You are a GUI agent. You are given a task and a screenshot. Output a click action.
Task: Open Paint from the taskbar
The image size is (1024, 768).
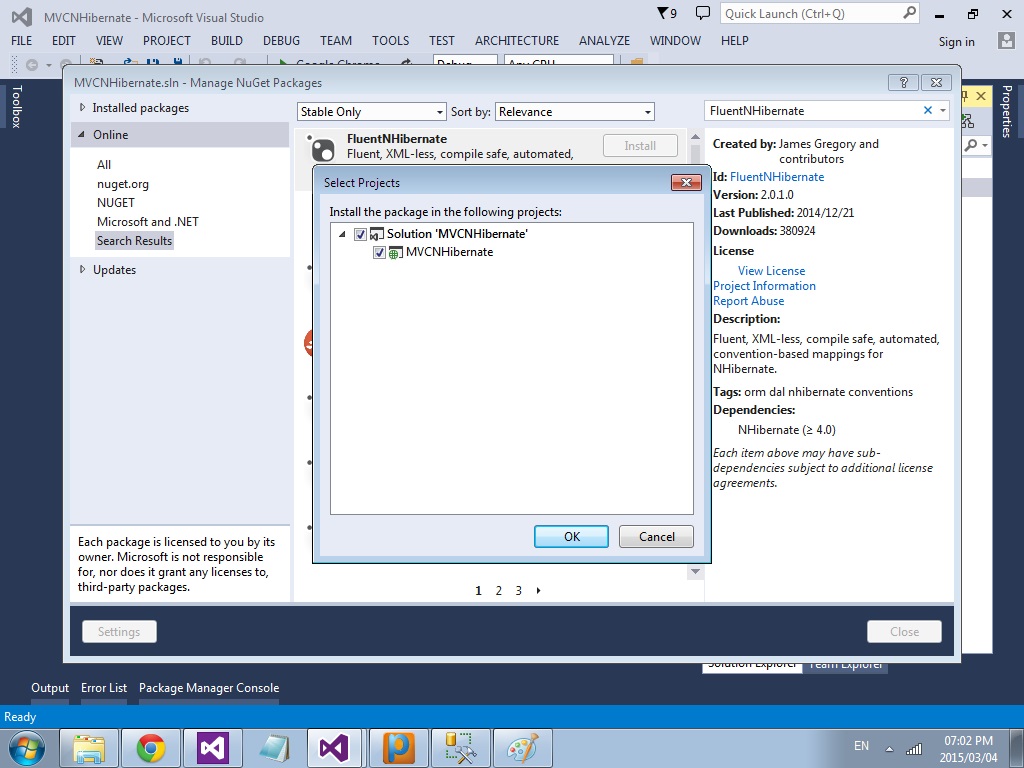coord(522,748)
